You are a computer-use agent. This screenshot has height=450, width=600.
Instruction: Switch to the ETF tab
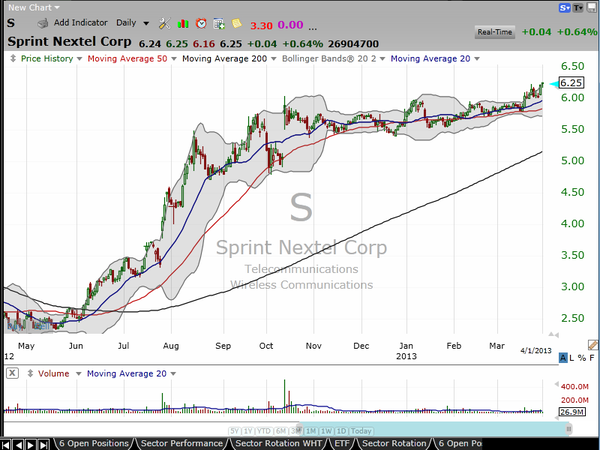click(x=342, y=443)
